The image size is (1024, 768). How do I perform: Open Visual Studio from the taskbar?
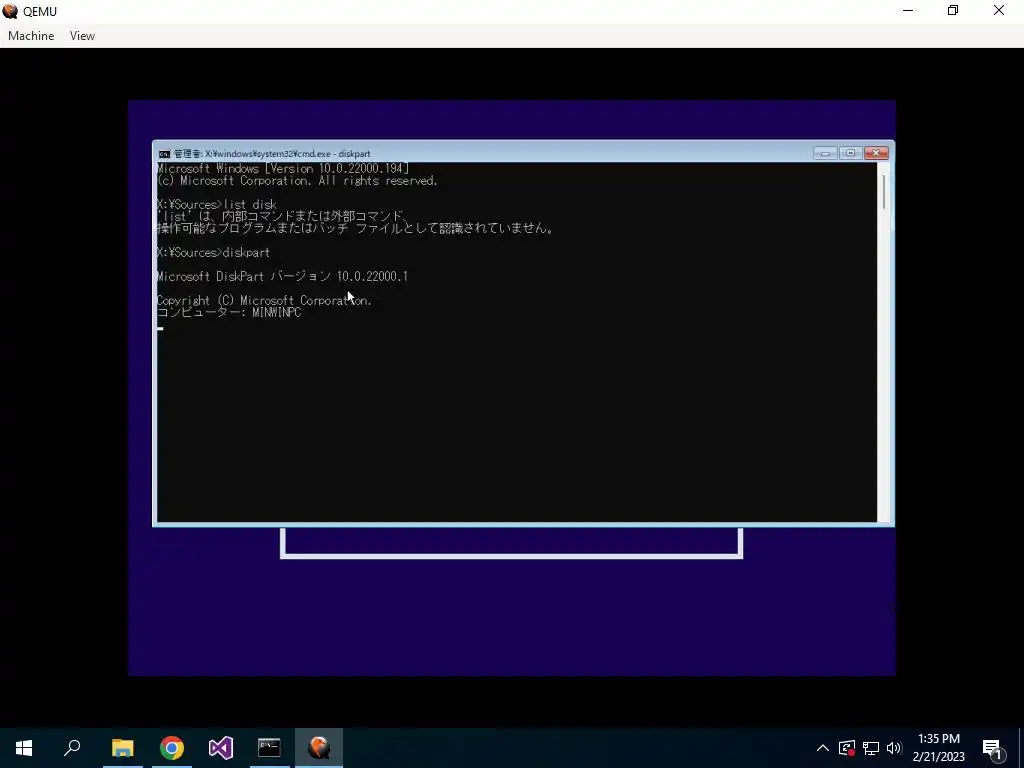221,748
